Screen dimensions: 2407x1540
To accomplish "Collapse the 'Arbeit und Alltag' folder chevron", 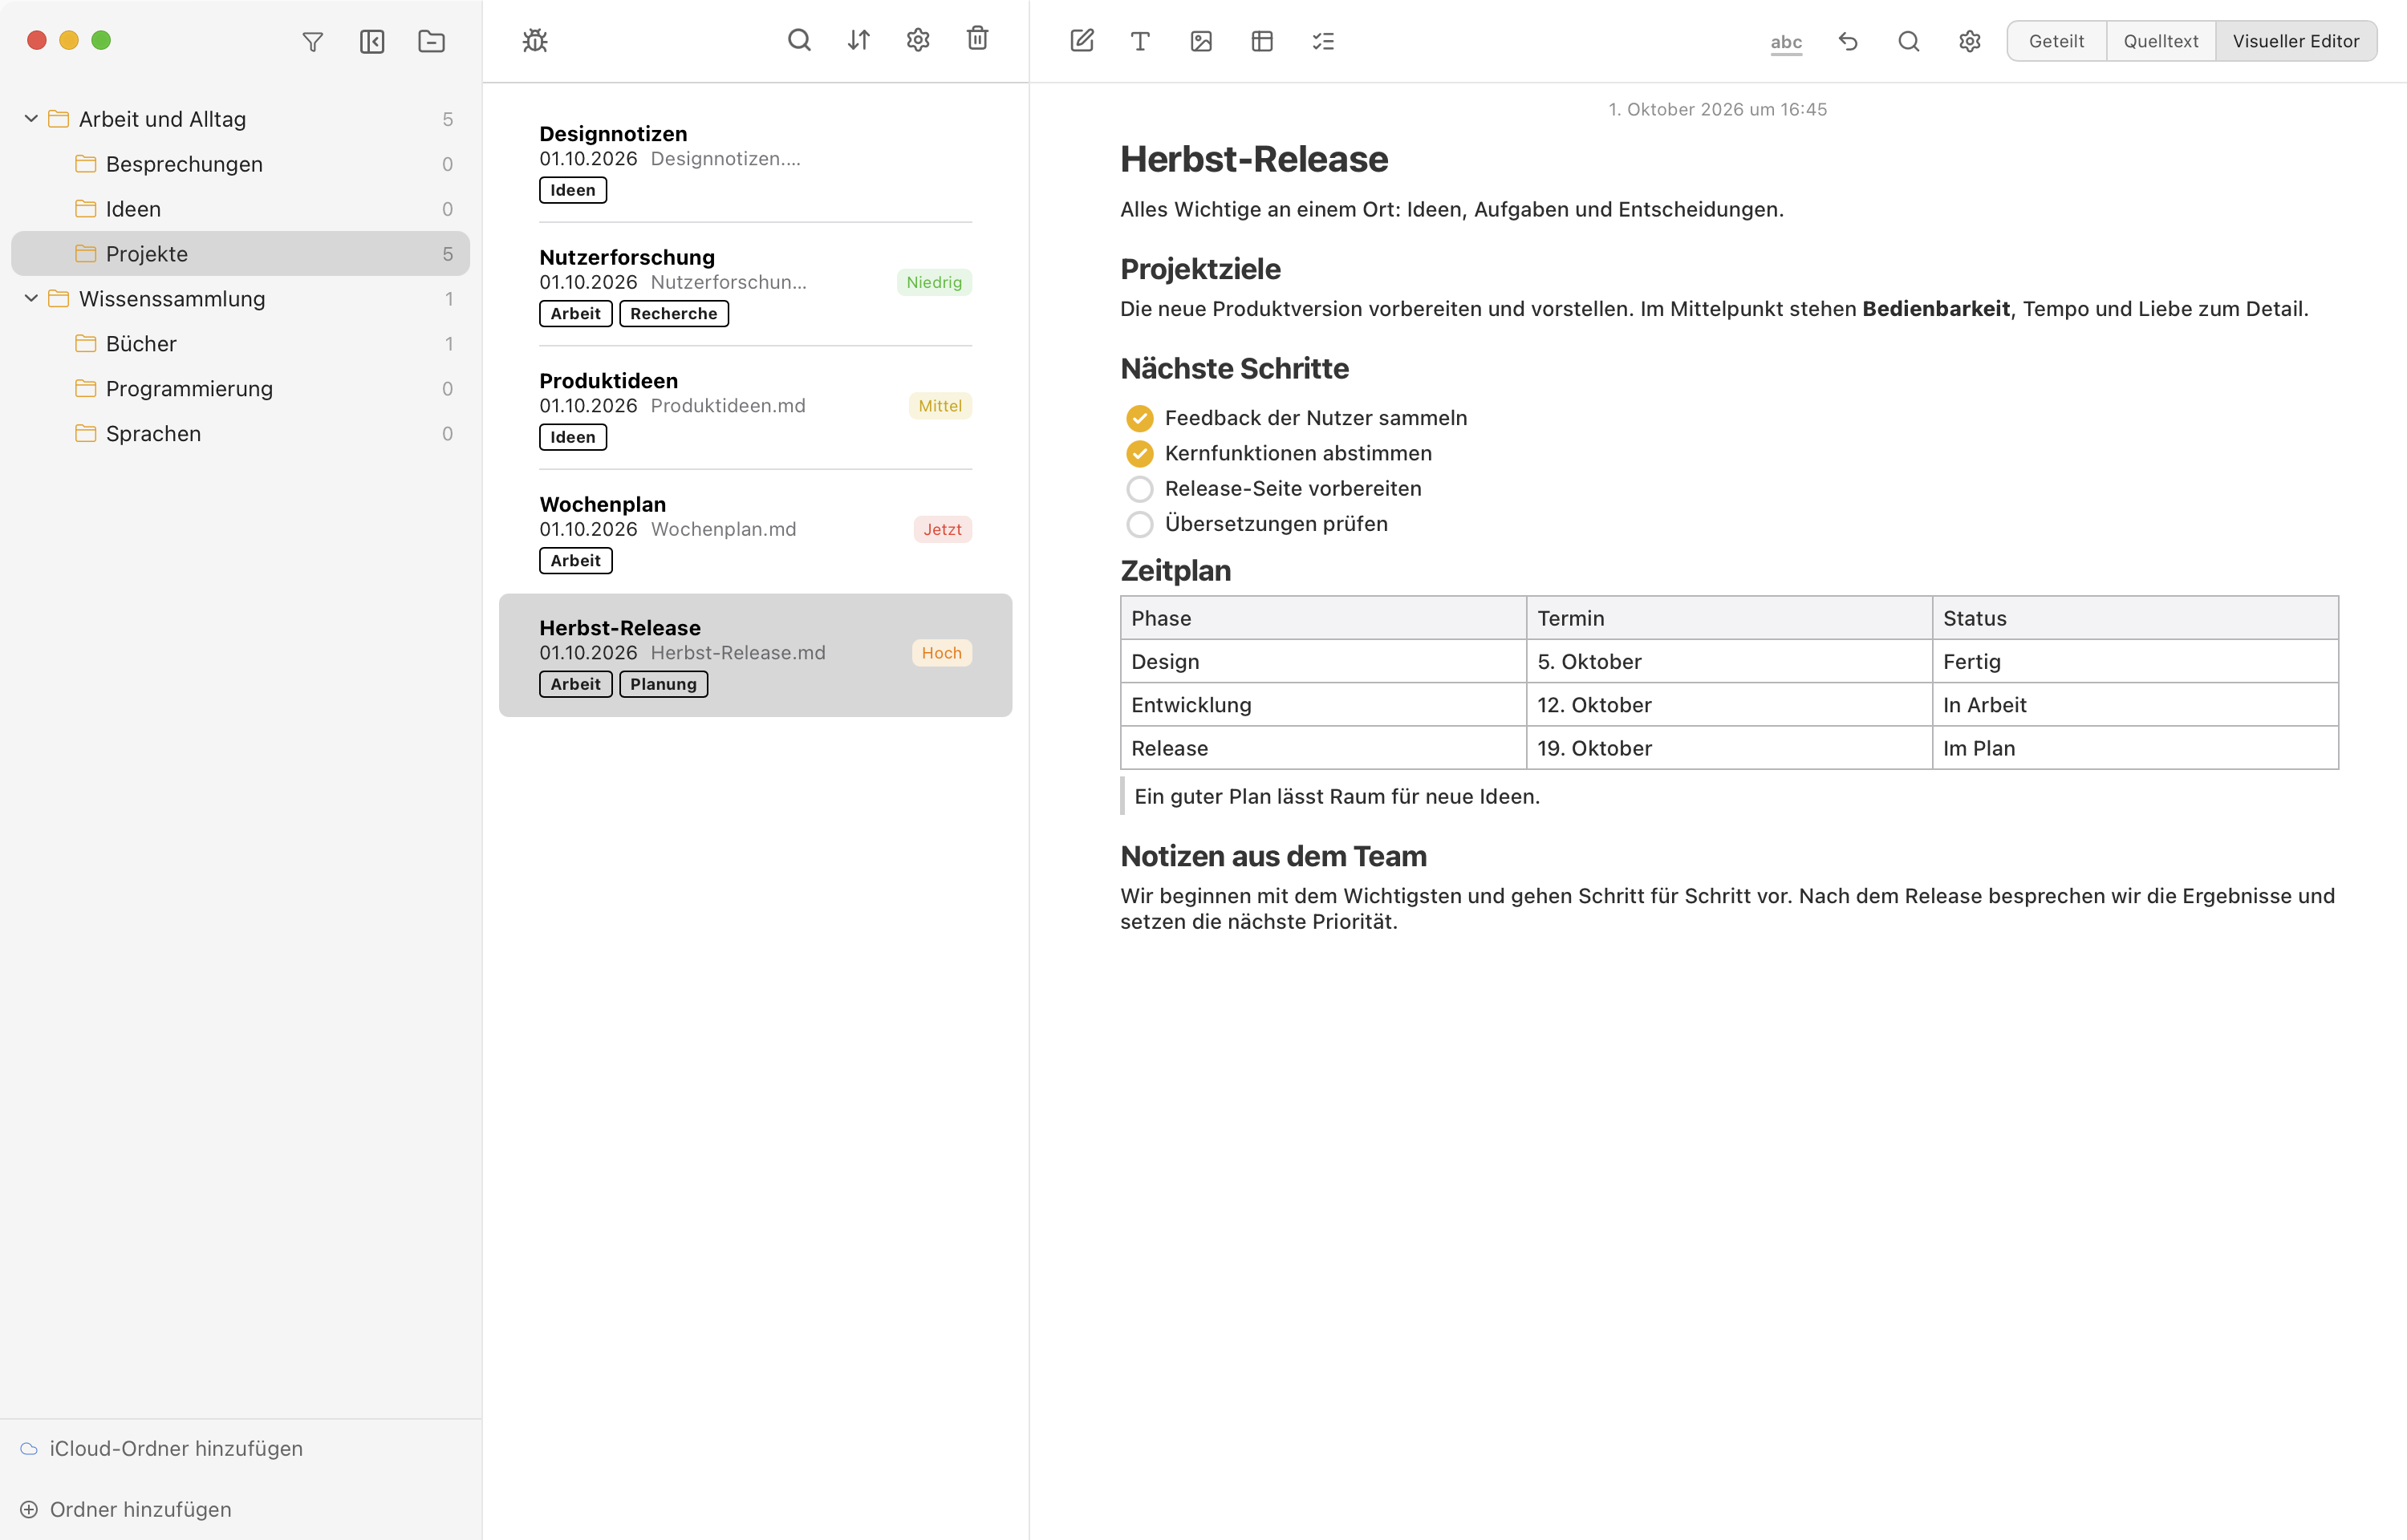I will (x=31, y=119).
